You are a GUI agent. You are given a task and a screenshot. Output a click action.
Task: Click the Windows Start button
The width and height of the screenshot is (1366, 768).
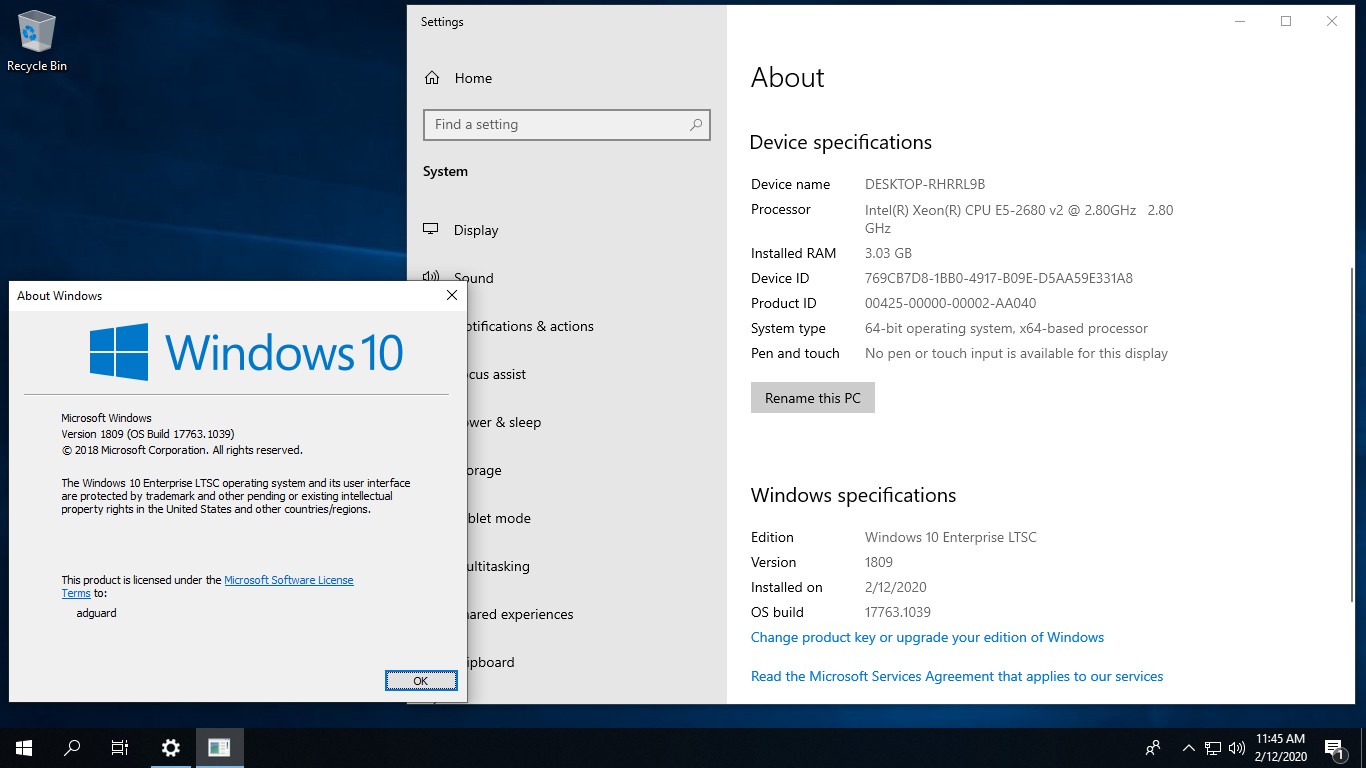pos(24,747)
